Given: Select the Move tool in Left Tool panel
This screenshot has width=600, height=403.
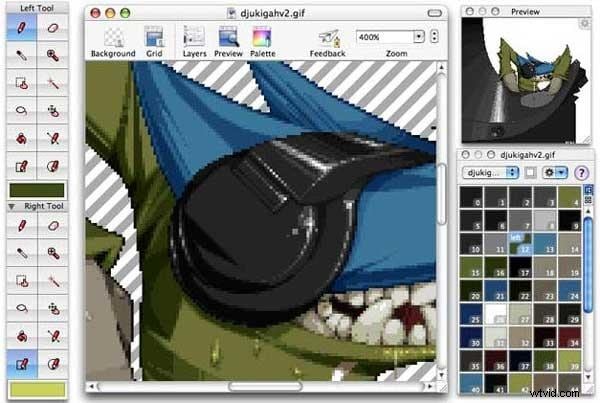Looking at the screenshot, I should 53,111.
